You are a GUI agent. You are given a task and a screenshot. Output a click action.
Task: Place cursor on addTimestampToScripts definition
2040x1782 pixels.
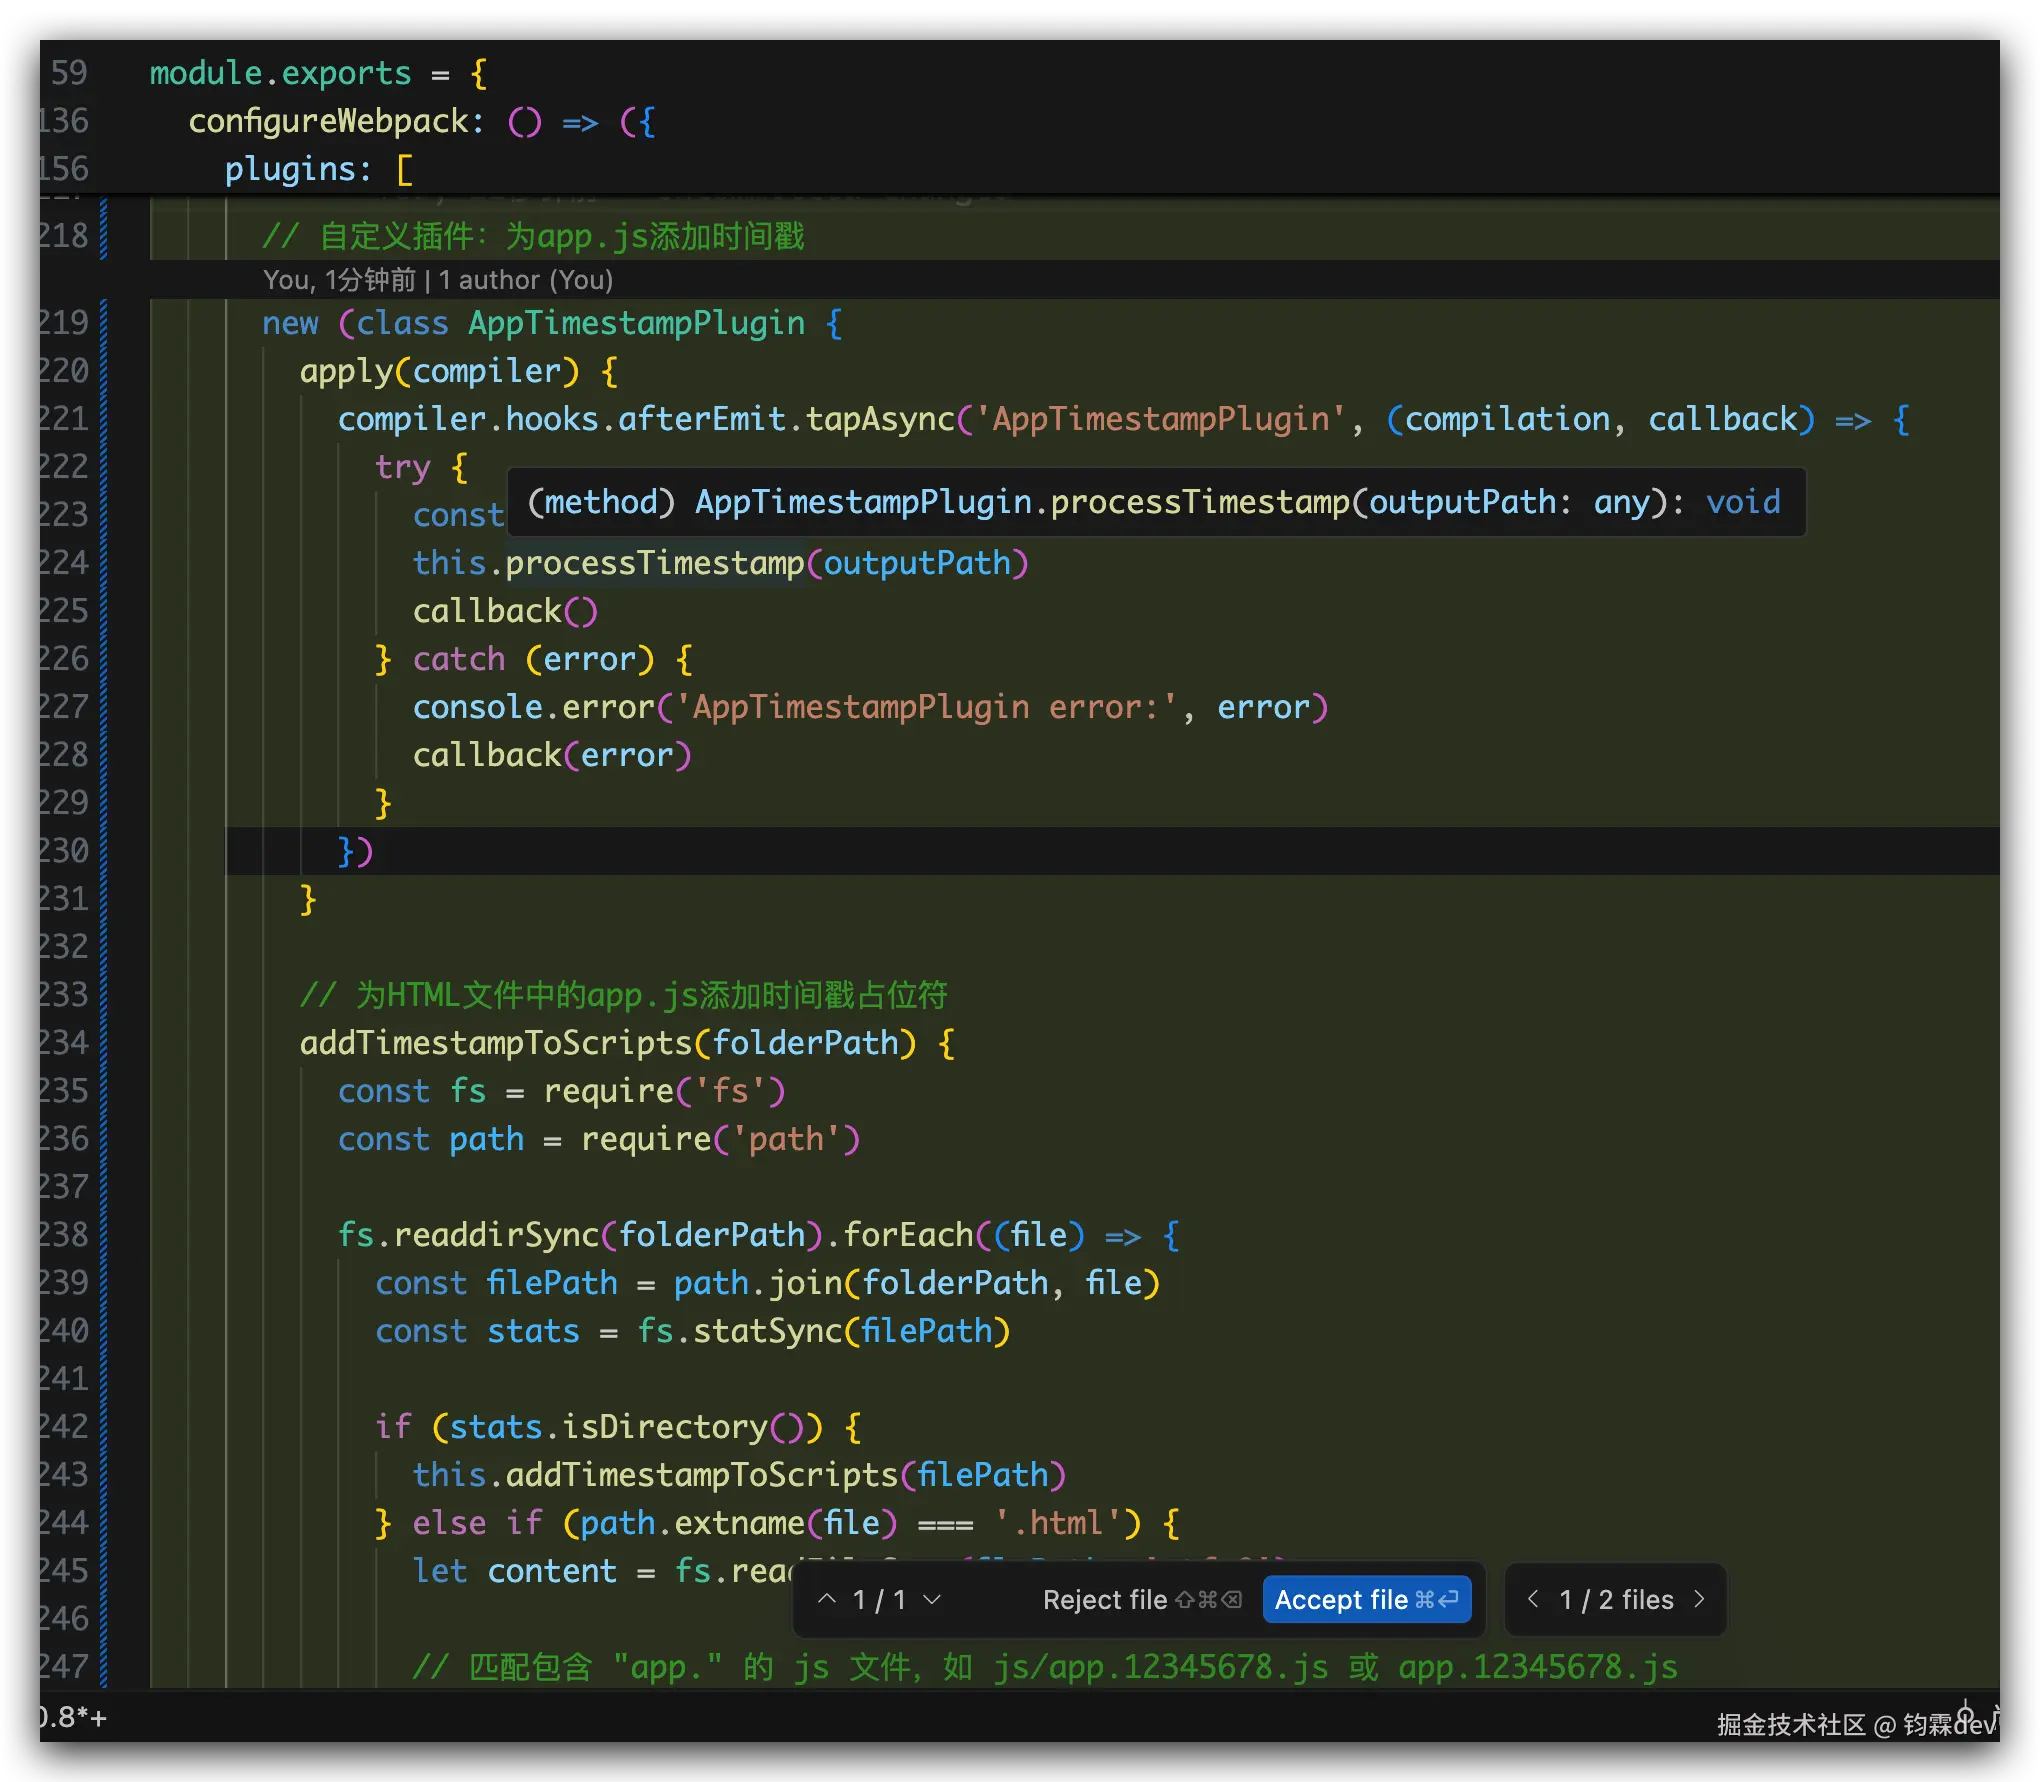(496, 1043)
